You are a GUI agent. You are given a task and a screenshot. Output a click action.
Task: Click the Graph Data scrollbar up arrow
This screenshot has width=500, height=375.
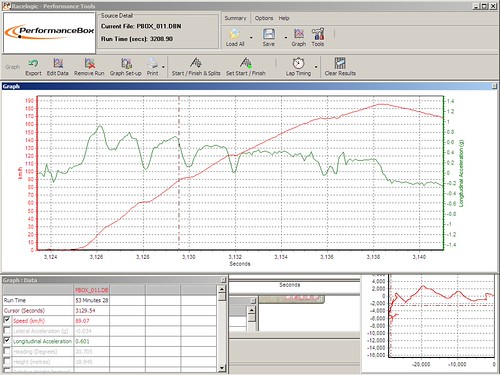point(222,289)
